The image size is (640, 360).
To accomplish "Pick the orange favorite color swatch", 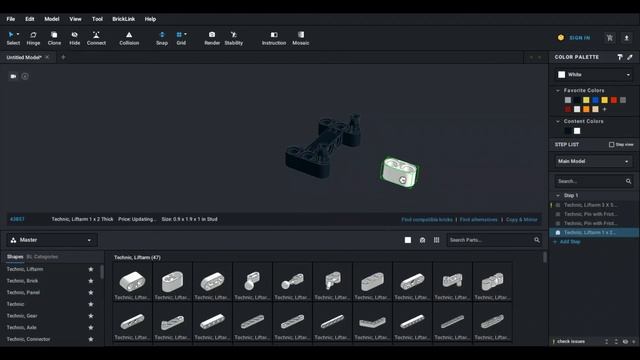I will pos(586,109).
